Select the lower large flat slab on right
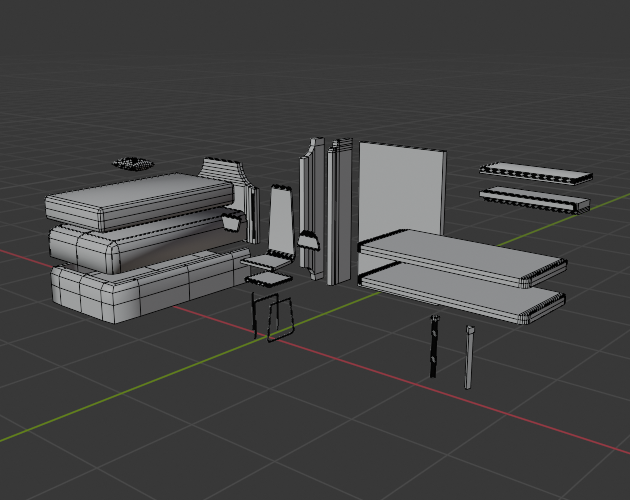The image size is (630, 500). click(462, 295)
